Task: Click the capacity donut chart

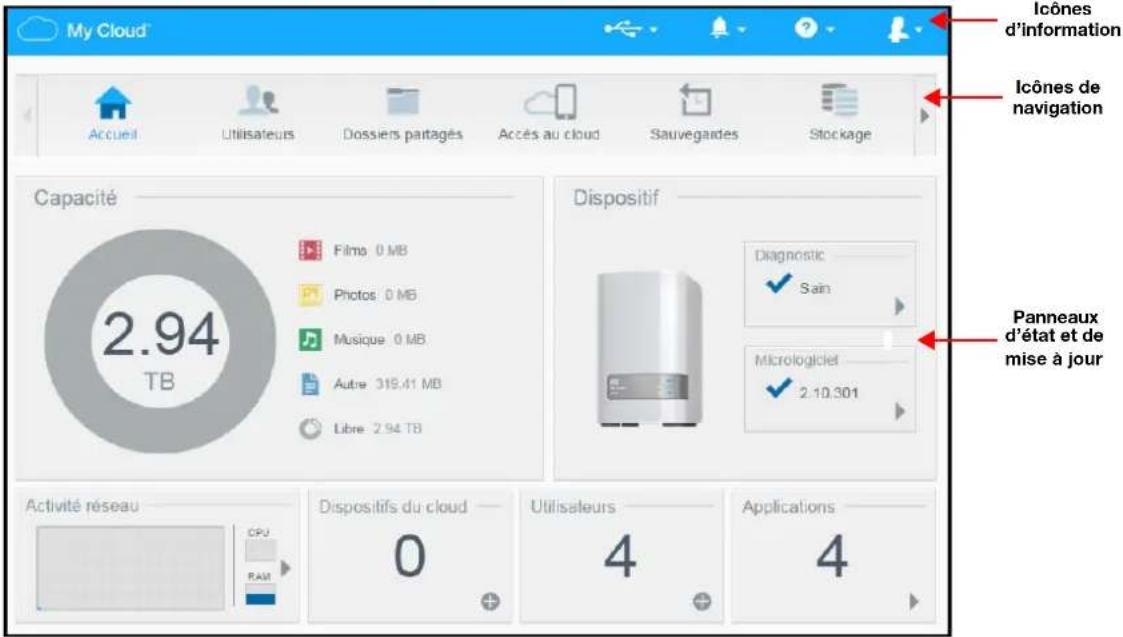Action: 160,341
